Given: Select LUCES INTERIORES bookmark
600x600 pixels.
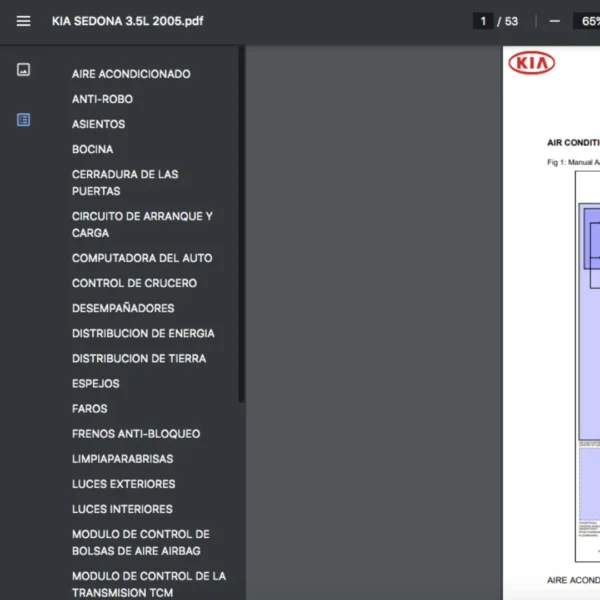Looking at the screenshot, I should click(x=122, y=509).
